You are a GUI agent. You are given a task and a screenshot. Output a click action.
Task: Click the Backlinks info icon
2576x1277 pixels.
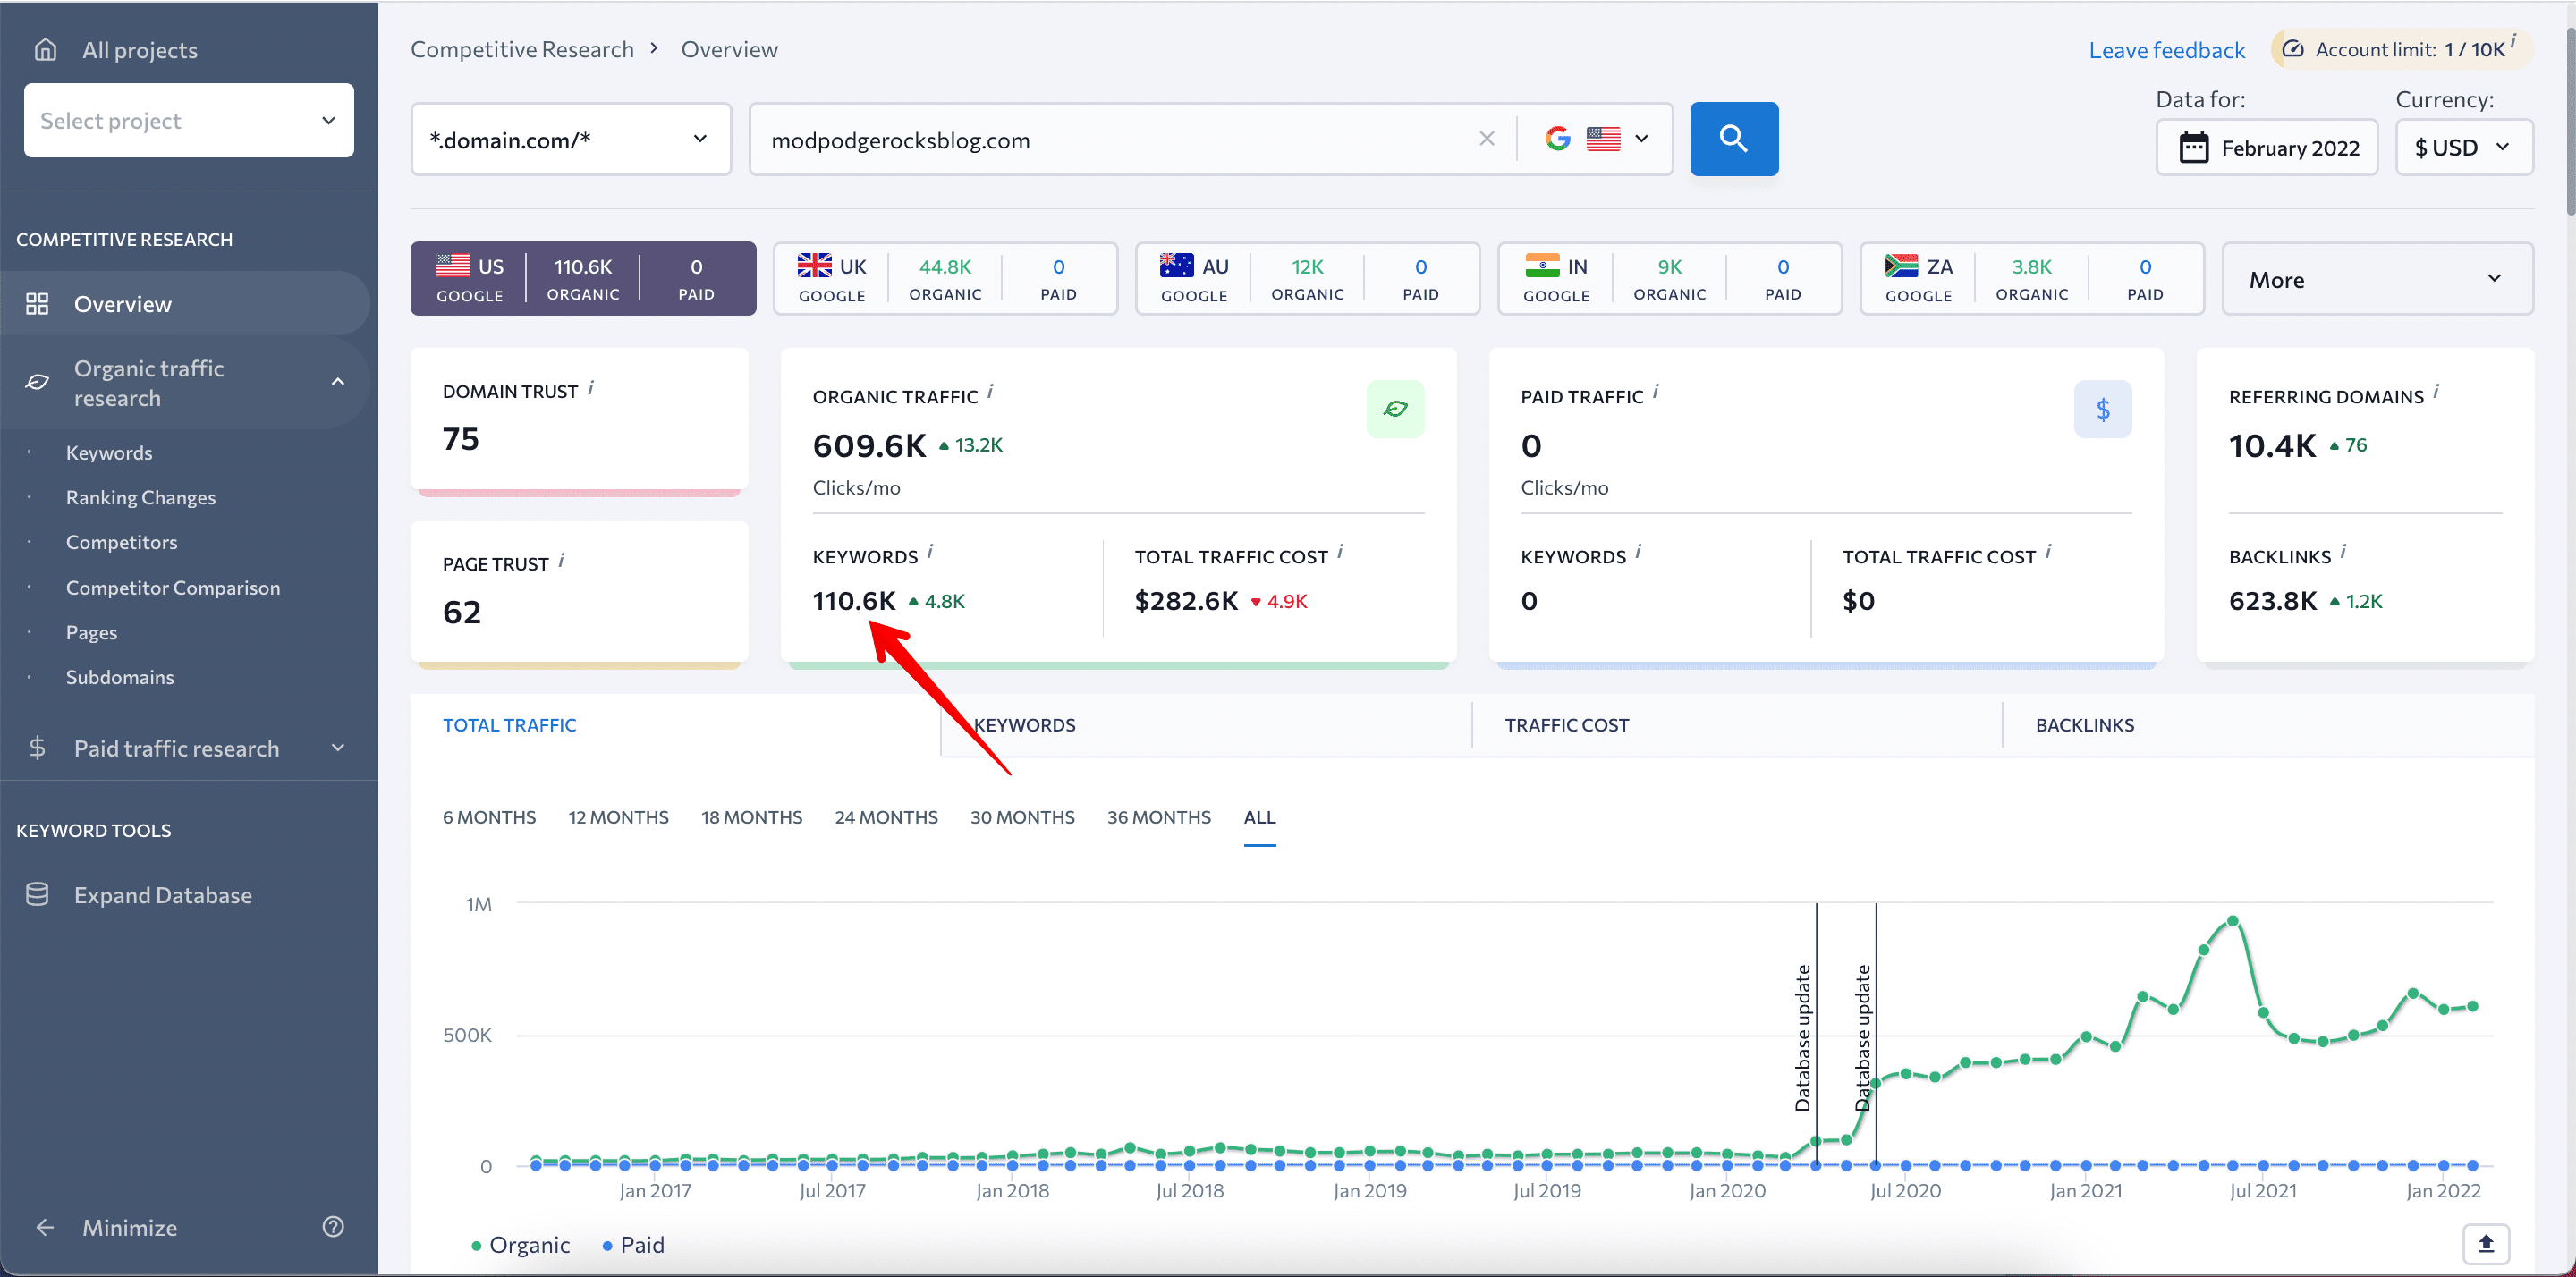[2343, 552]
